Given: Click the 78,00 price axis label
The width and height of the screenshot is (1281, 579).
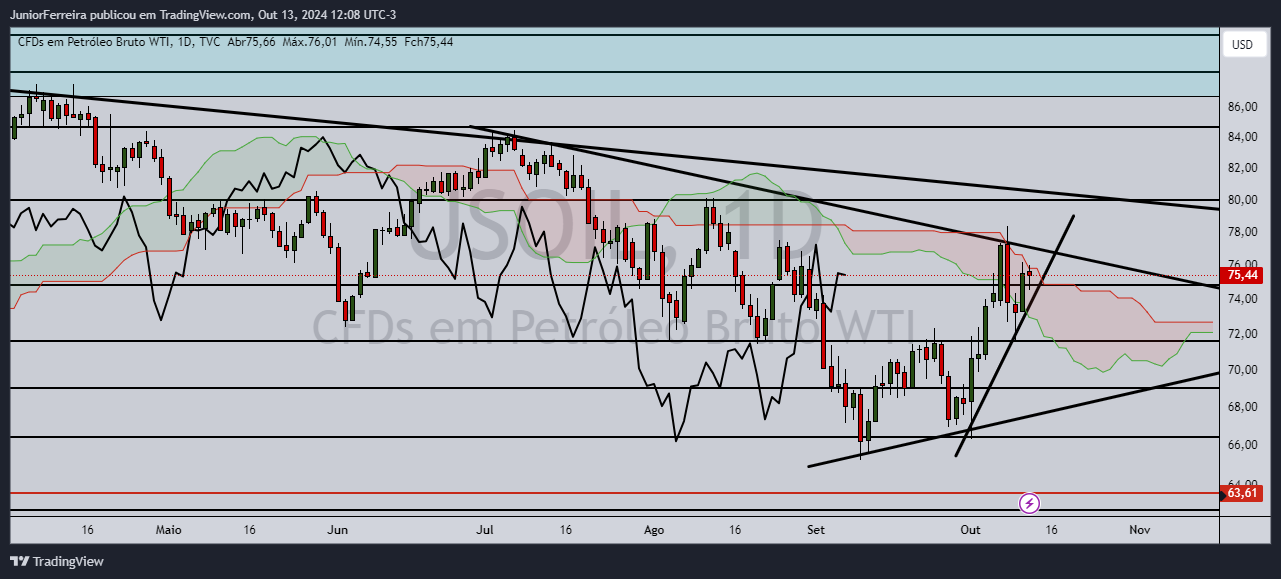Looking at the screenshot, I should pyautogui.click(x=1242, y=232).
